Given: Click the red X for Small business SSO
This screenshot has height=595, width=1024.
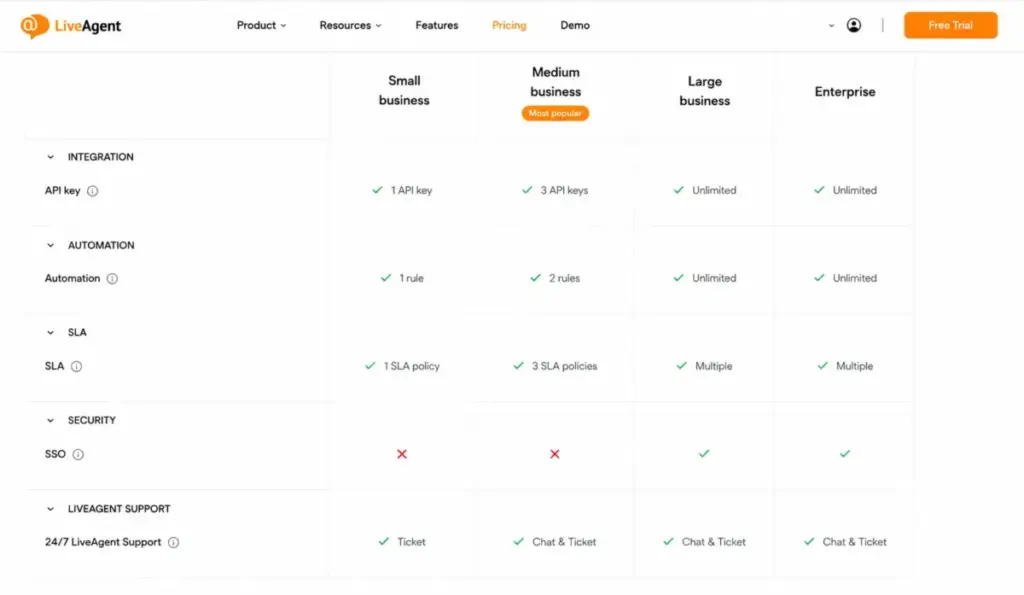Looking at the screenshot, I should [x=402, y=454].
